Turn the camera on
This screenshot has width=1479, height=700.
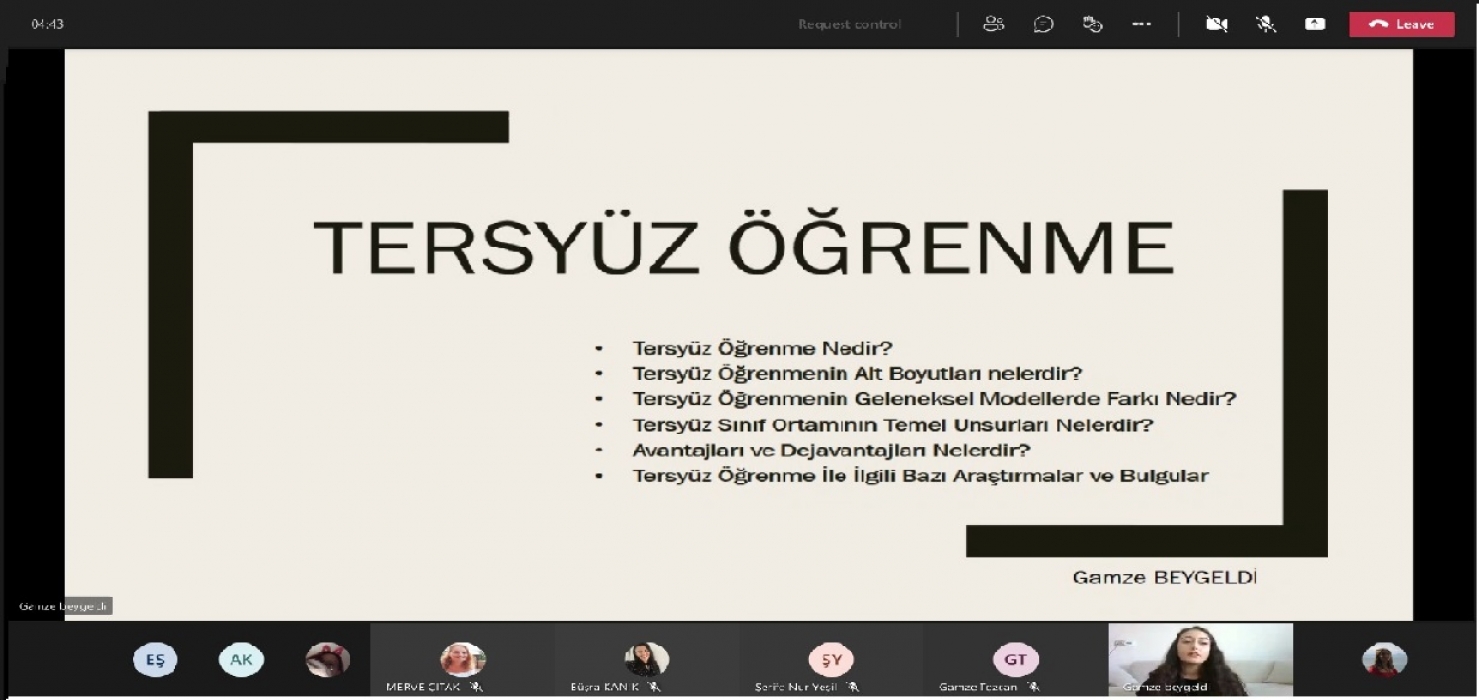click(x=1216, y=24)
